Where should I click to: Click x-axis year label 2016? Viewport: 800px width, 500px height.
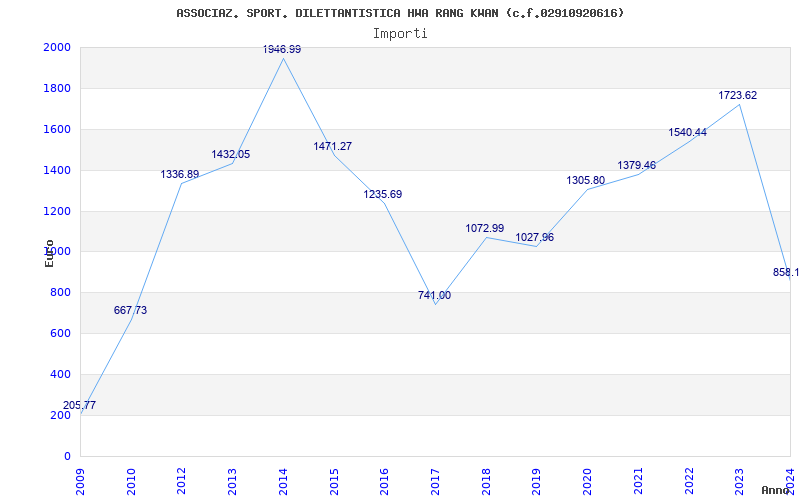coord(384,482)
